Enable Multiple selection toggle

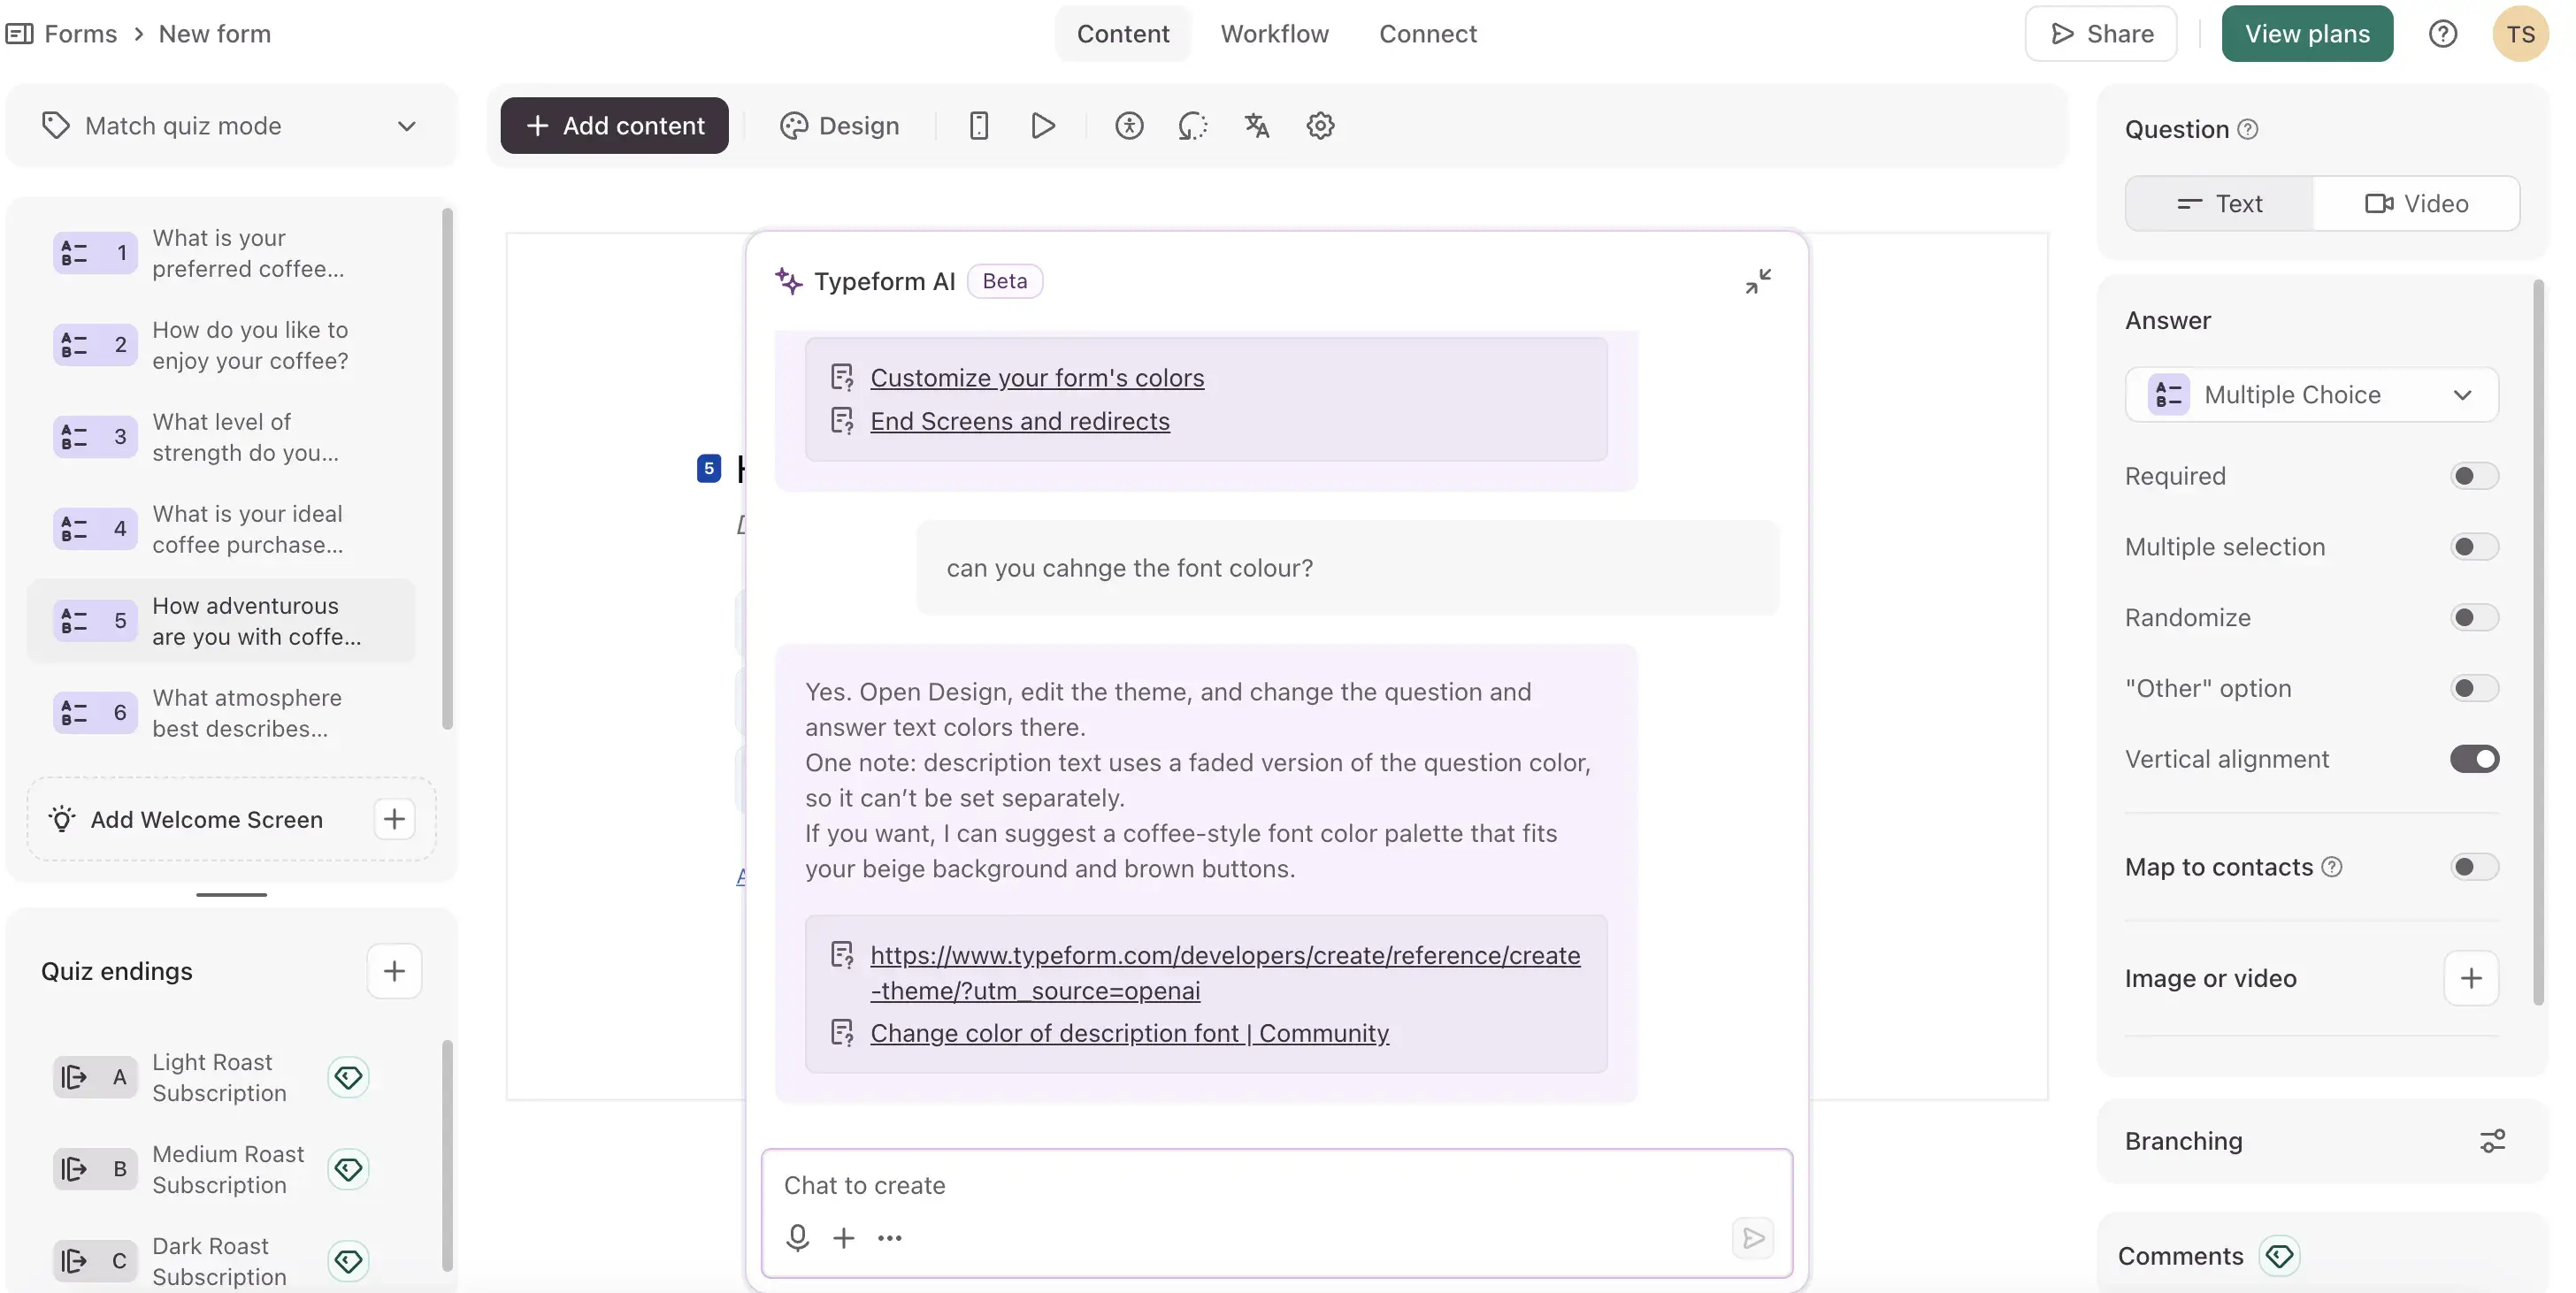[2474, 547]
